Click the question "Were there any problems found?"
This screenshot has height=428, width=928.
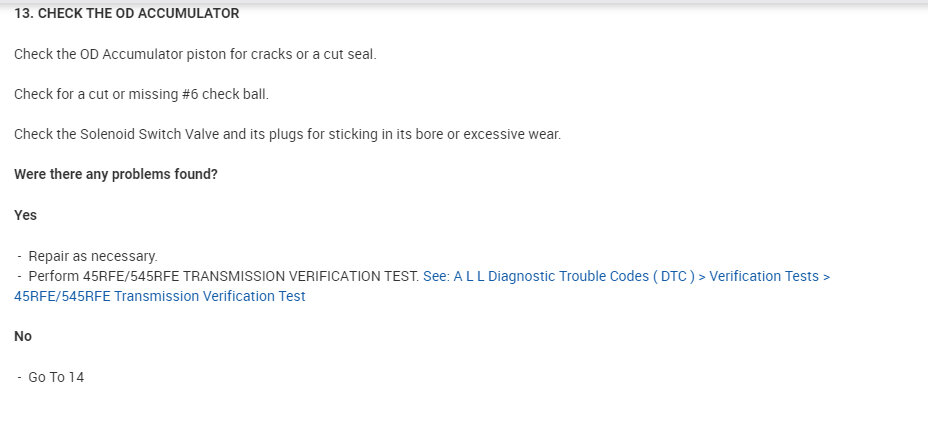[x=116, y=174]
